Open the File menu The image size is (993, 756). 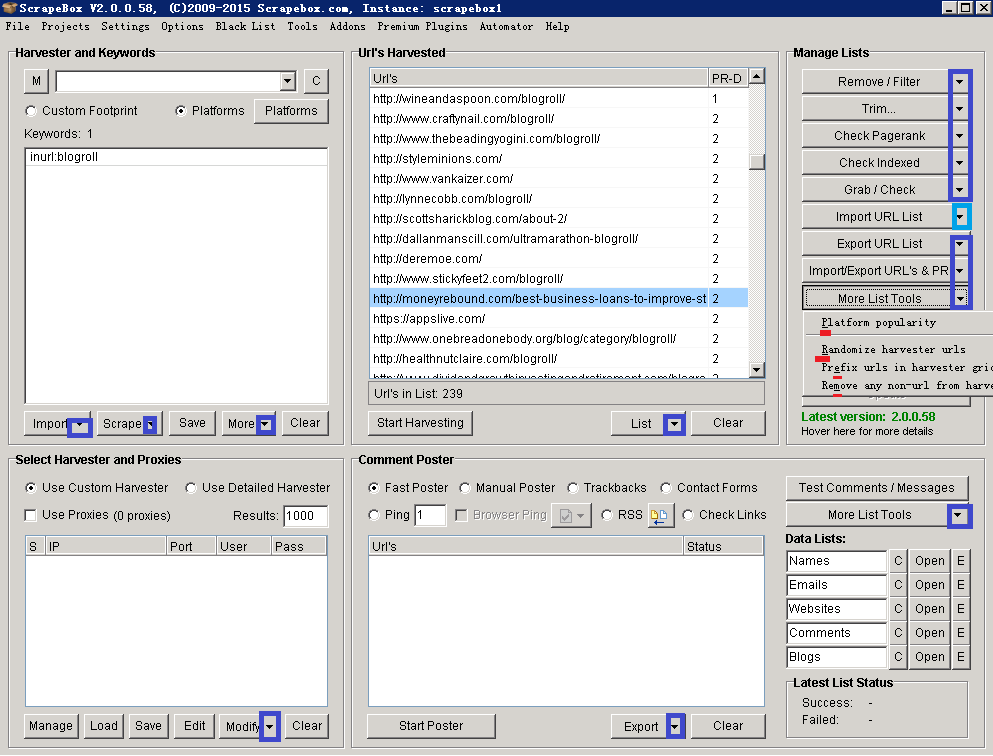[18, 27]
